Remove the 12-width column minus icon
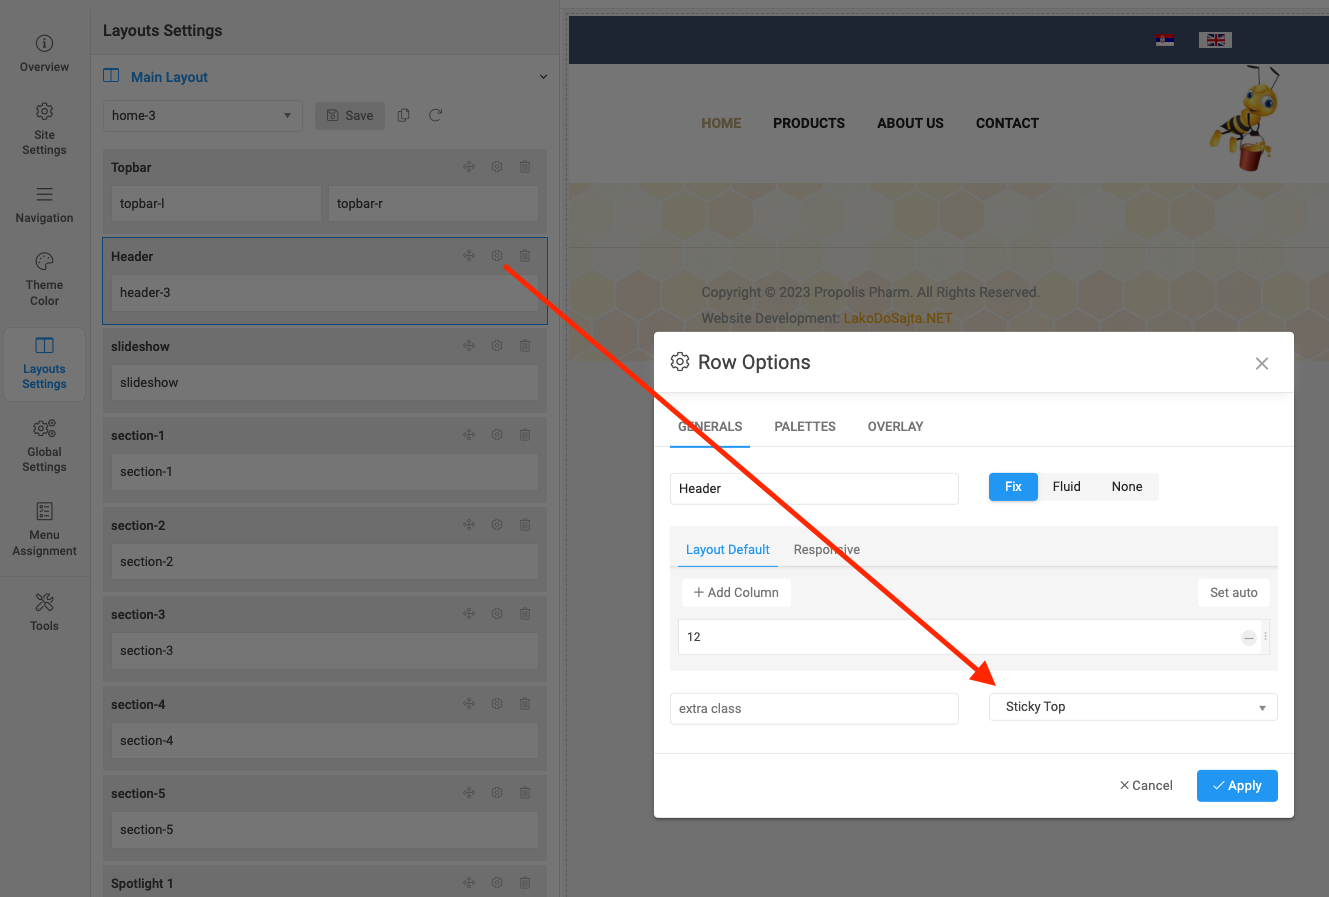Viewport: 1329px width, 897px height. (x=1249, y=638)
